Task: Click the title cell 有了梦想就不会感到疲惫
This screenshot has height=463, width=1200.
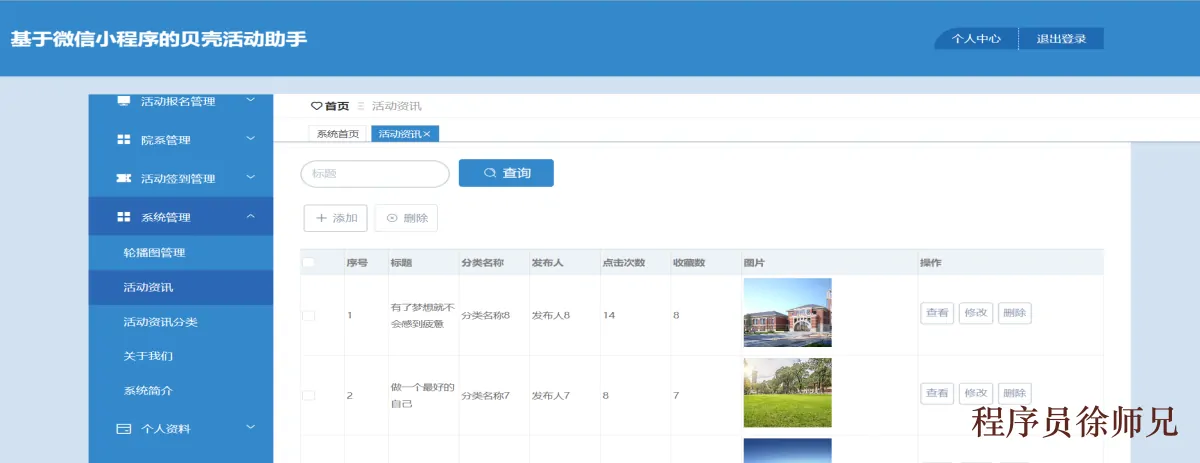Action: click(x=423, y=316)
